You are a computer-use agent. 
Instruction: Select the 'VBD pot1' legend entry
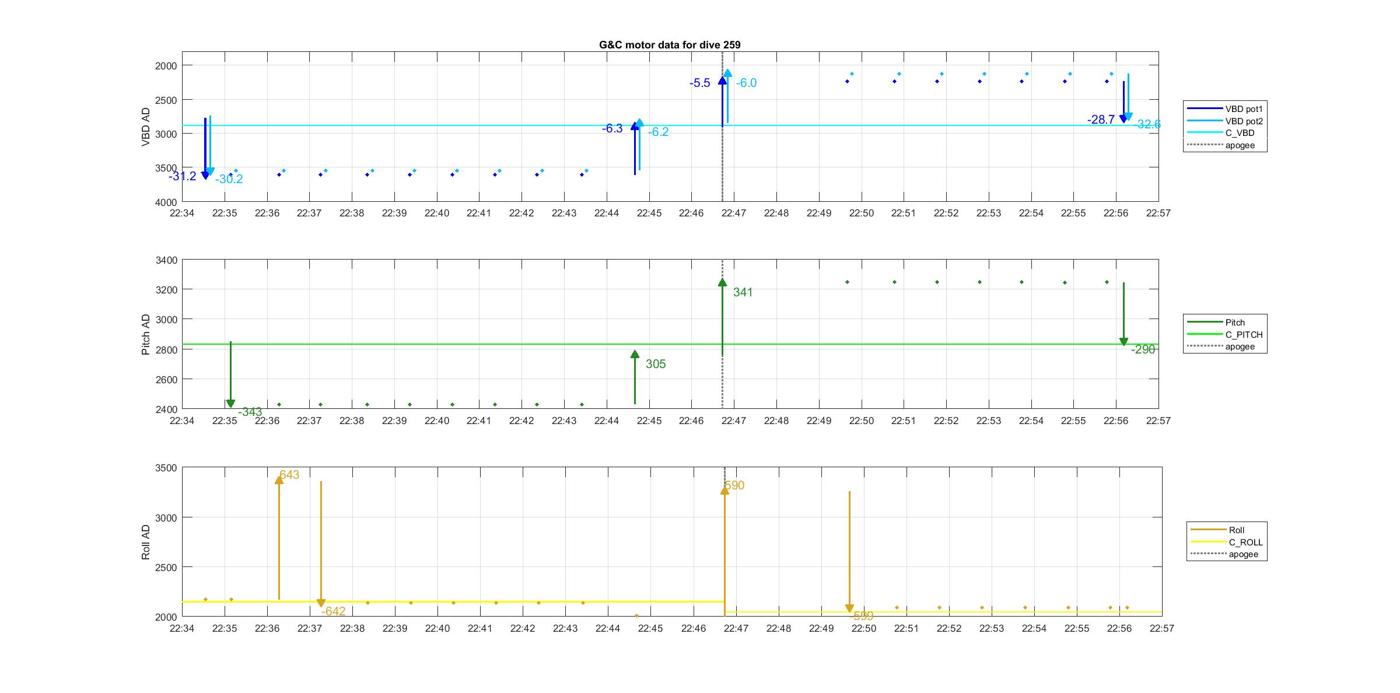[x=1225, y=108]
